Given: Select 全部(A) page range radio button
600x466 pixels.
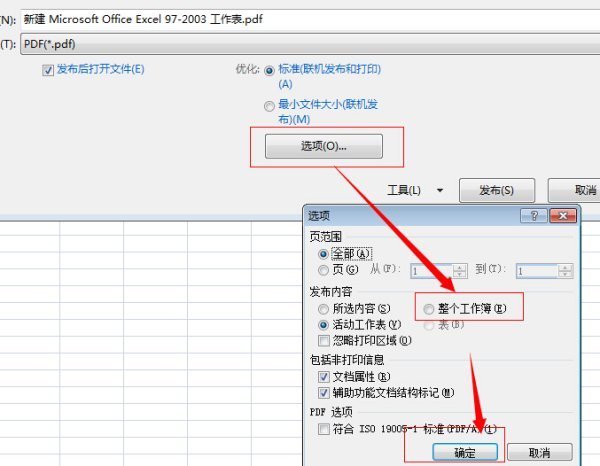Looking at the screenshot, I should [323, 254].
